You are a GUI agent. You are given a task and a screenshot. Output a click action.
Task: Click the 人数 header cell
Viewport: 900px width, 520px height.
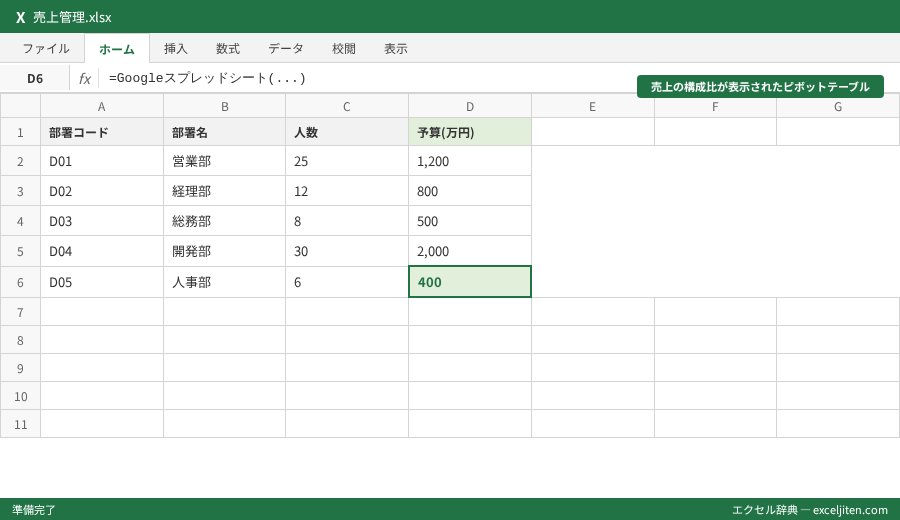[x=347, y=132]
